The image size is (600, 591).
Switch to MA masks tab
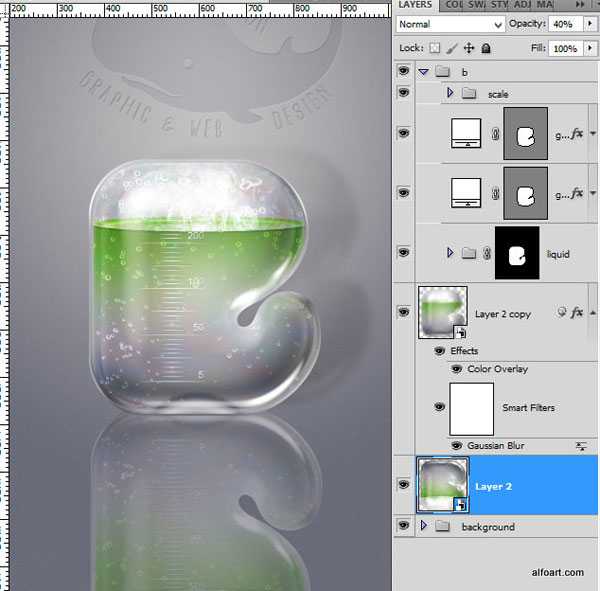pyautogui.click(x=545, y=5)
